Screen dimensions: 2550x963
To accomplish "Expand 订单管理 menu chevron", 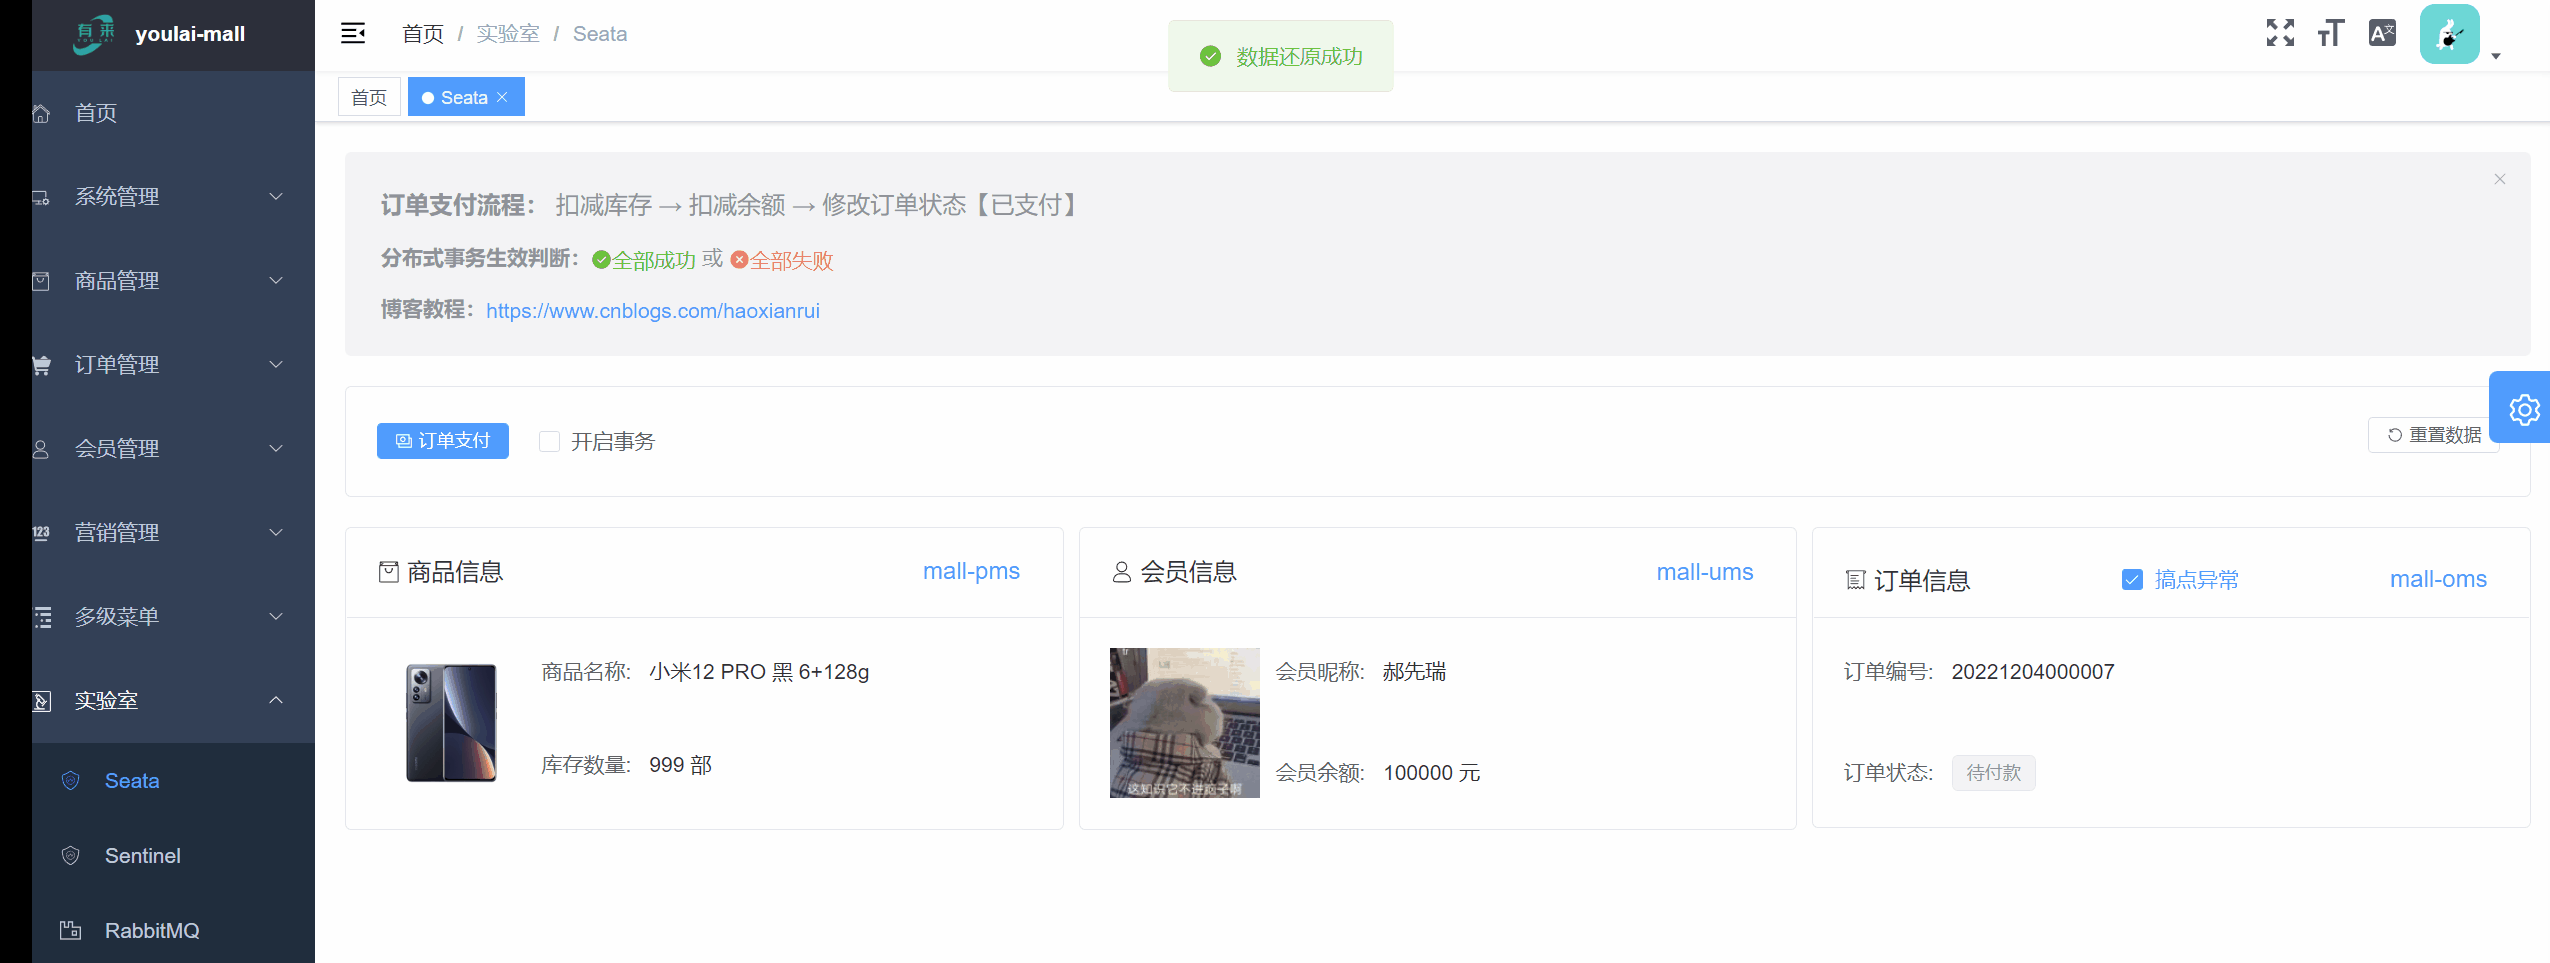I will tap(276, 365).
